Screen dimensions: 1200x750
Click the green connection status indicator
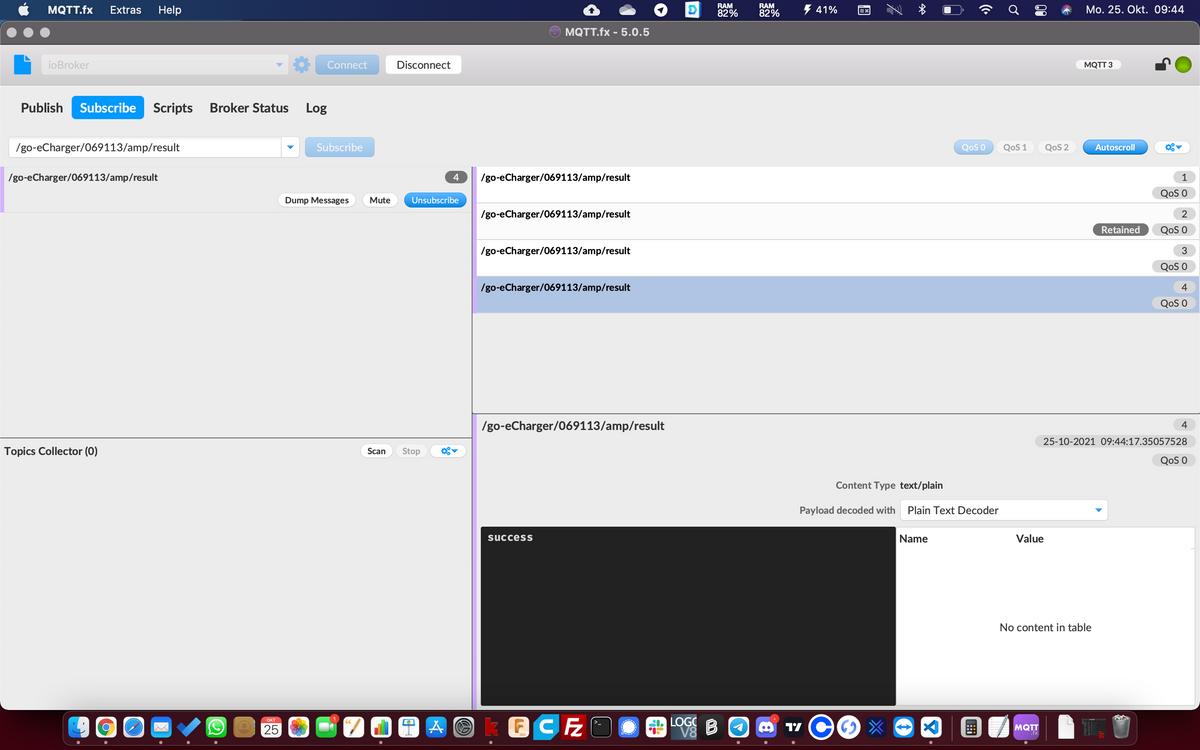[x=1183, y=65]
